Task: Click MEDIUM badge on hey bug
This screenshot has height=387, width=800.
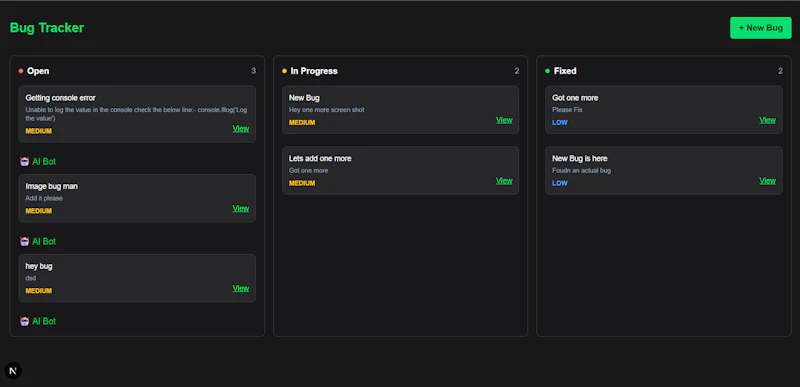Action: pyautogui.click(x=39, y=291)
